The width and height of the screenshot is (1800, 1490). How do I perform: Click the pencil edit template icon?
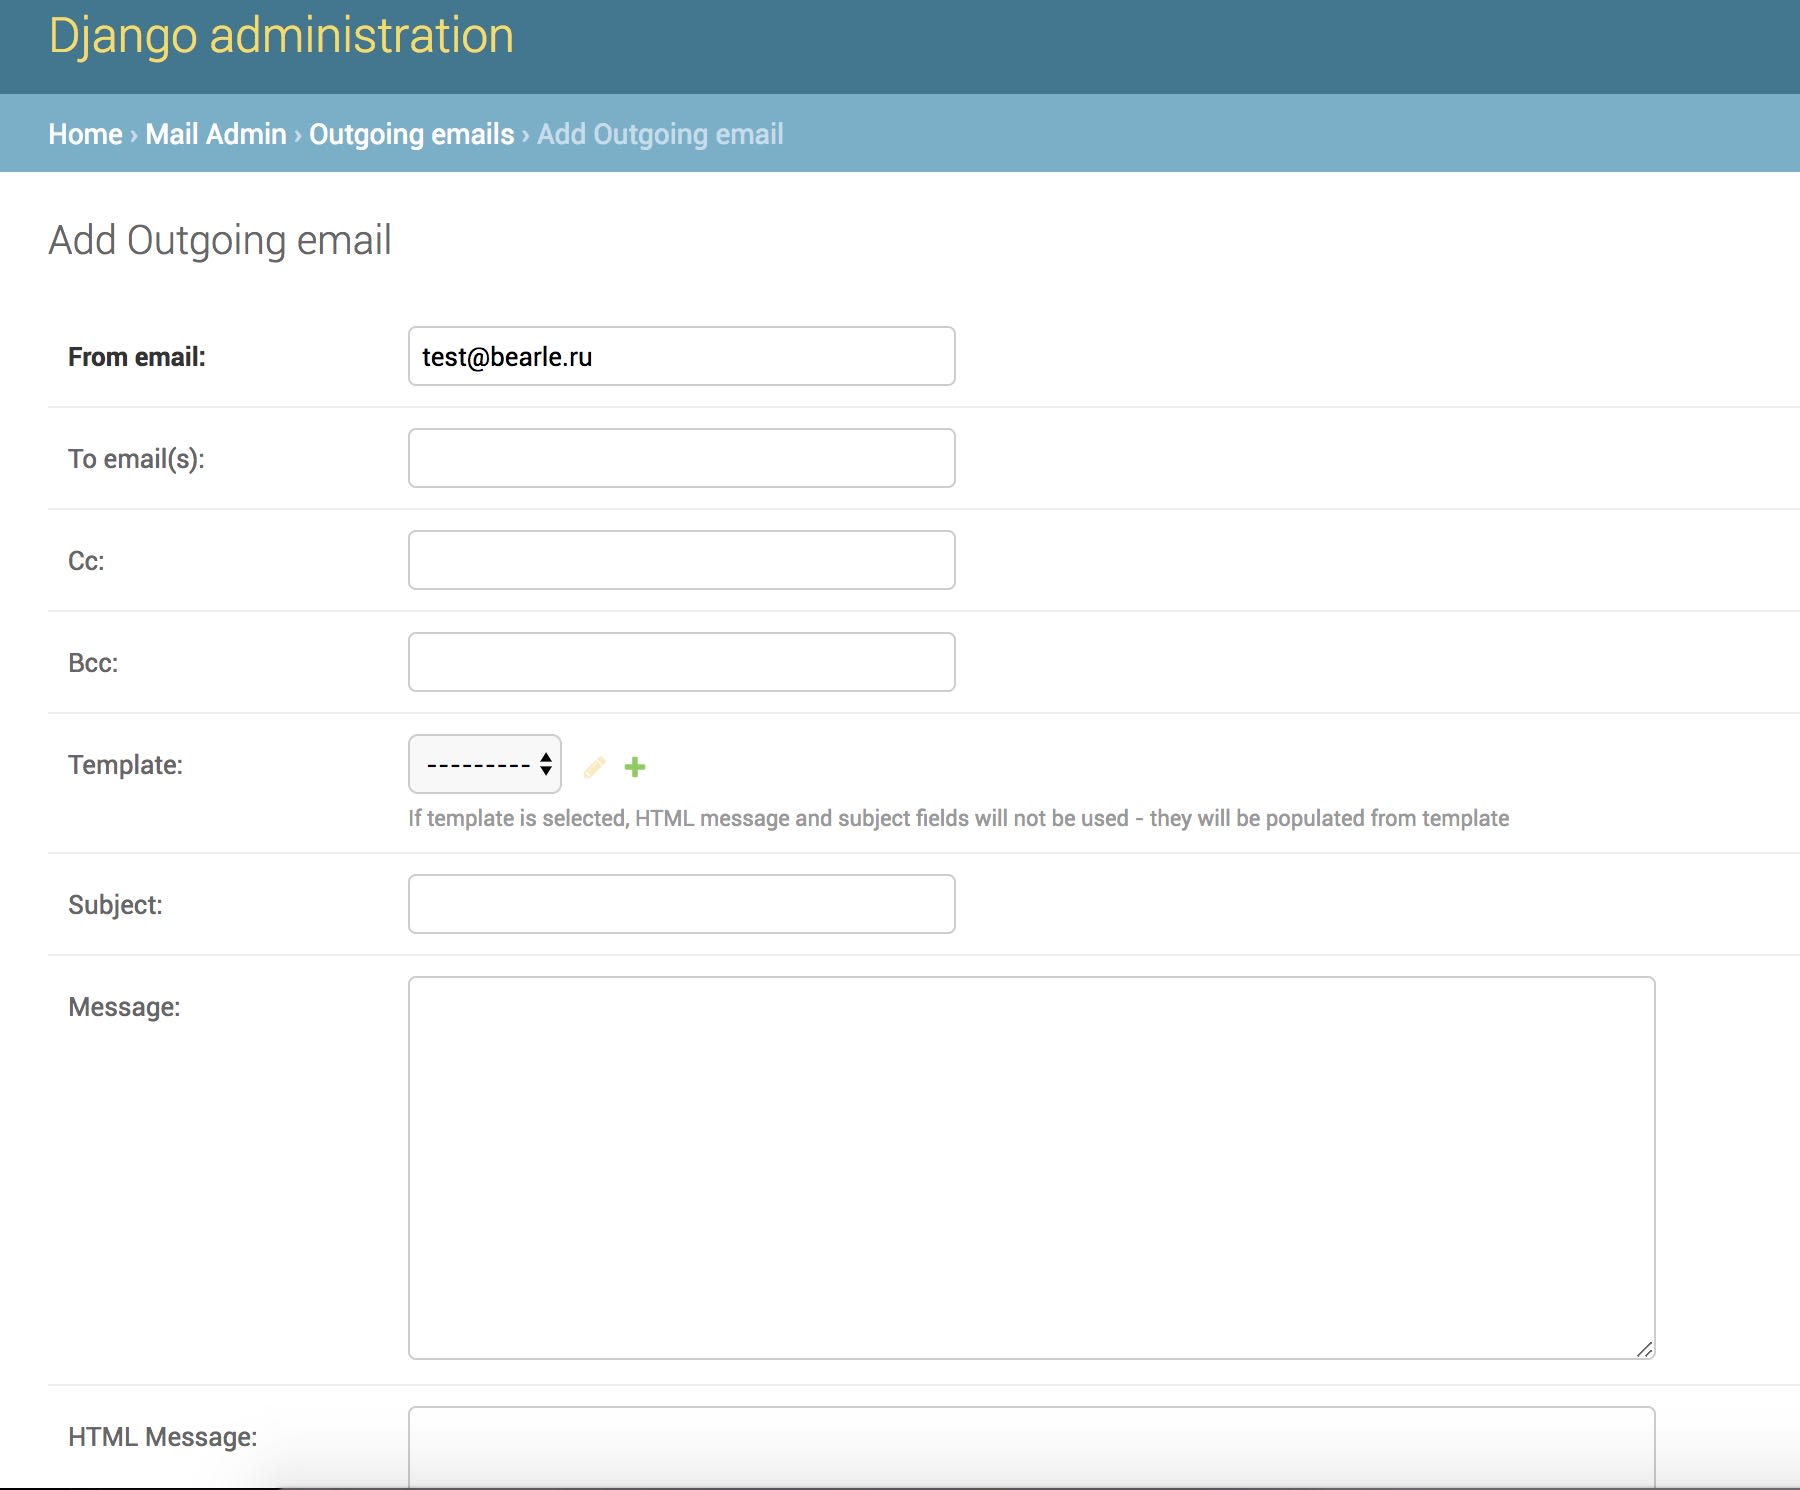click(595, 767)
